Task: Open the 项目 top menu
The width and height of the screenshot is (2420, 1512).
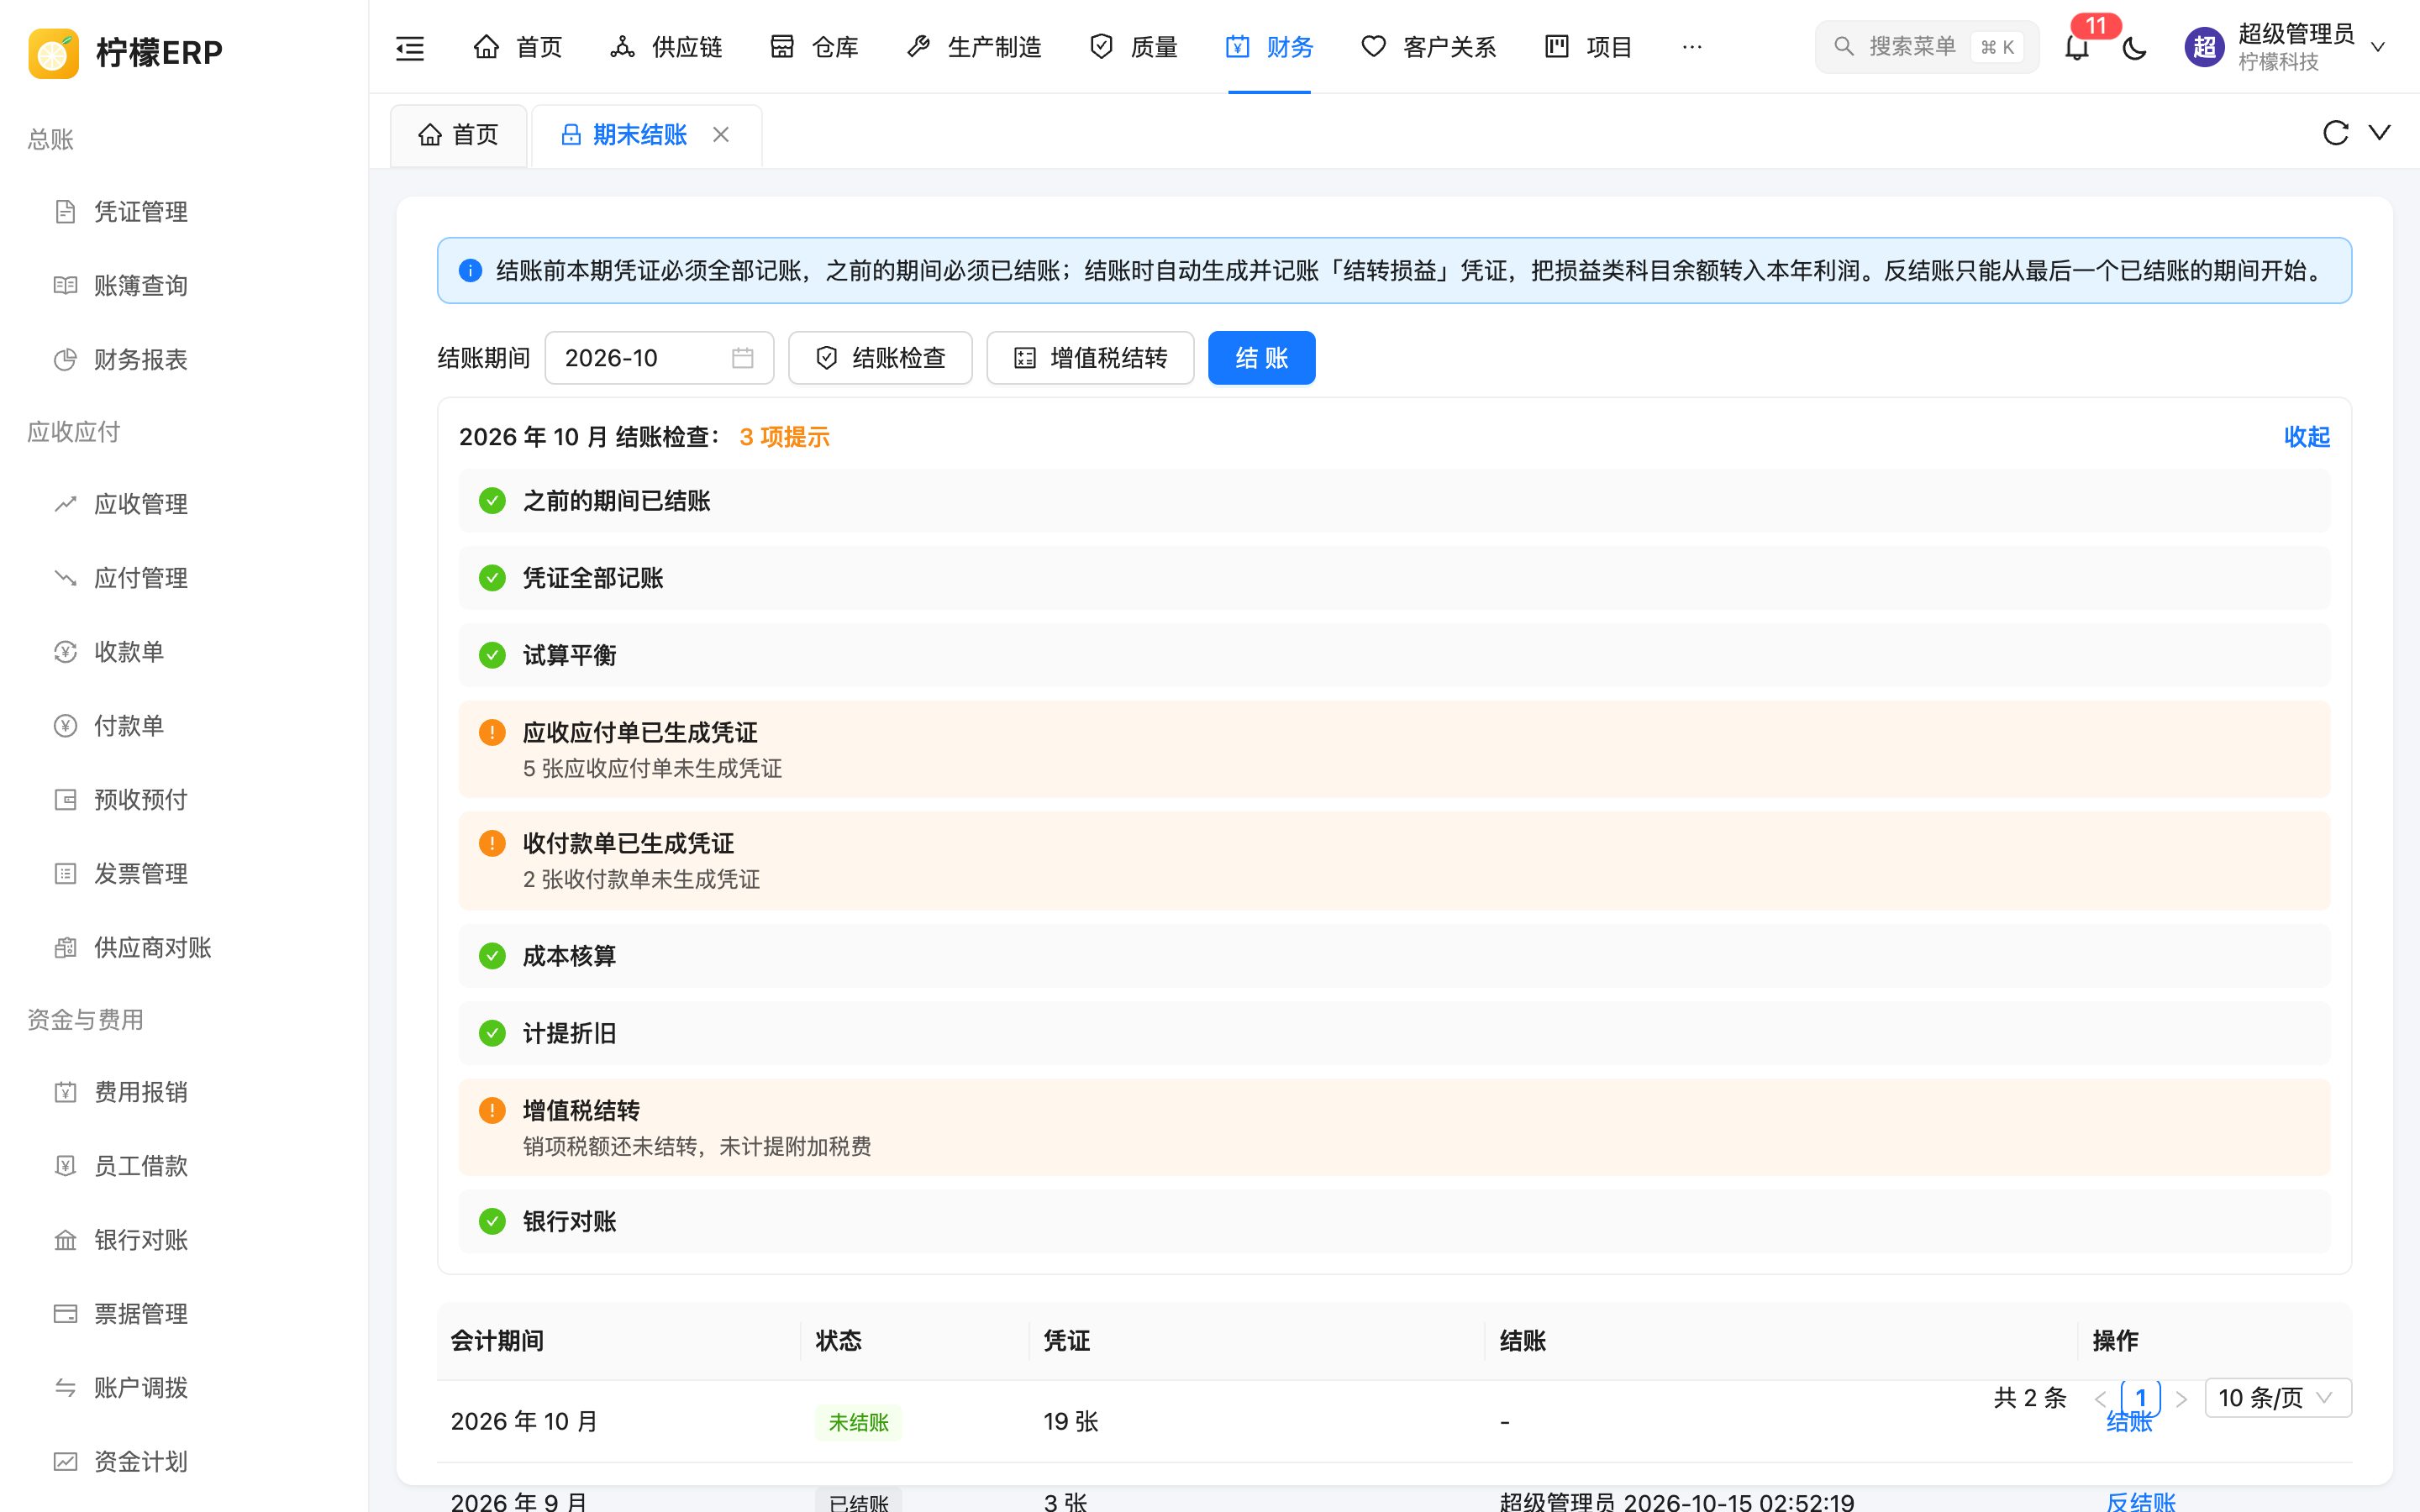Action: click(x=1588, y=47)
